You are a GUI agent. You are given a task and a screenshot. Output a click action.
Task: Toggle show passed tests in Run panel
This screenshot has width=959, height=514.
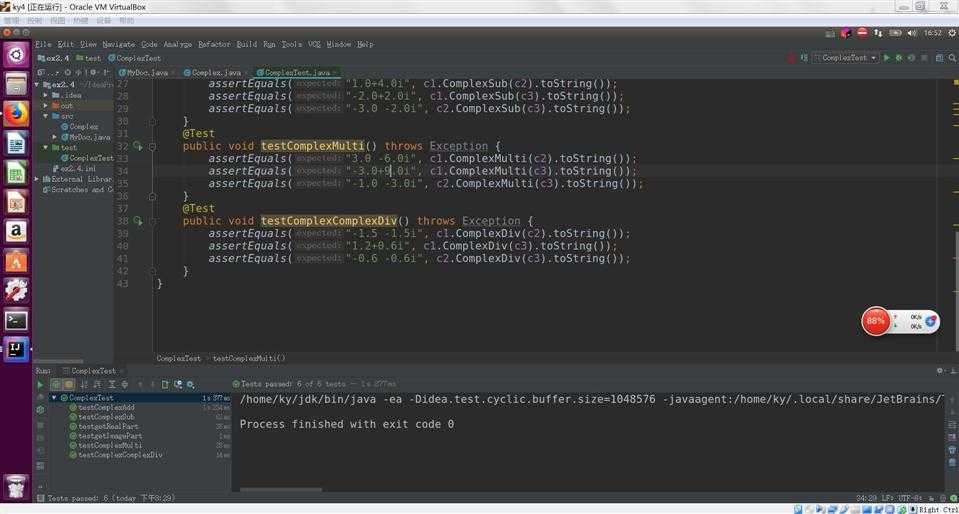click(56, 385)
